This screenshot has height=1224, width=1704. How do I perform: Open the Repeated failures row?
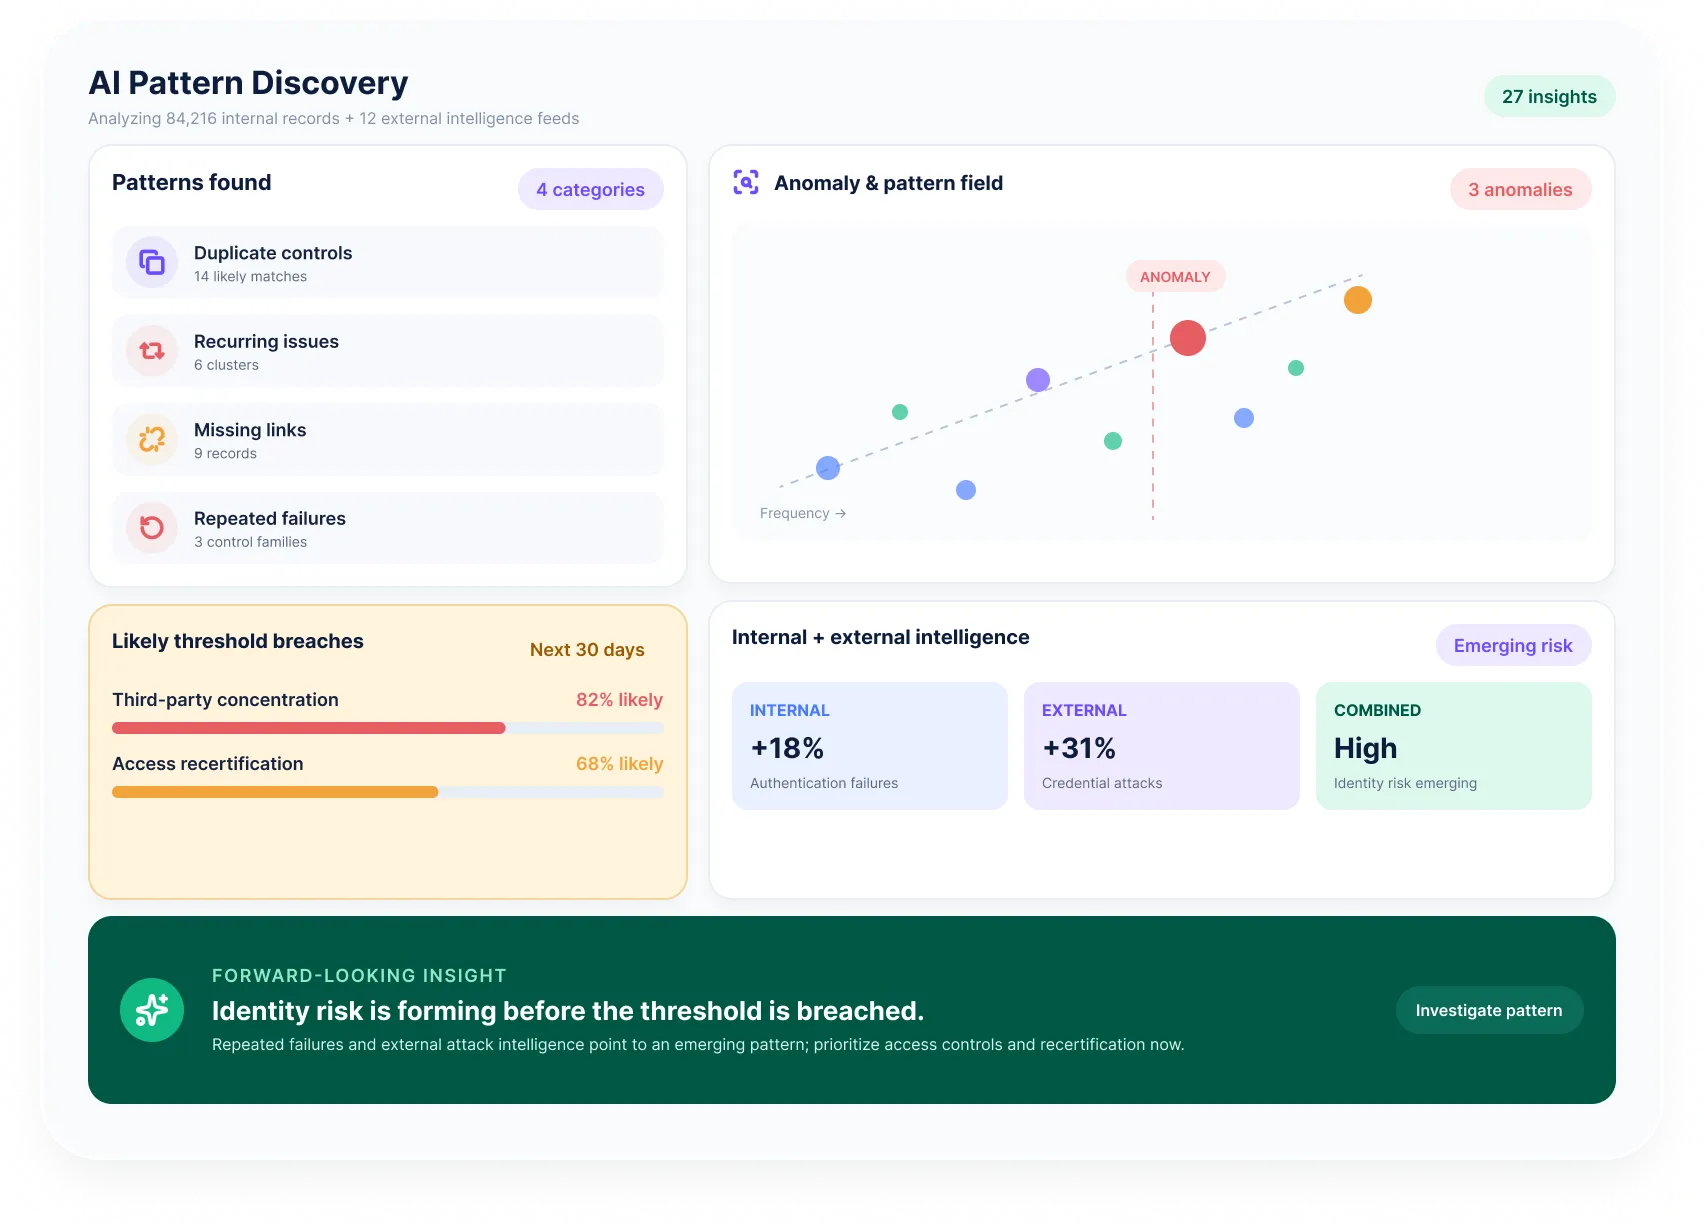coord(388,528)
